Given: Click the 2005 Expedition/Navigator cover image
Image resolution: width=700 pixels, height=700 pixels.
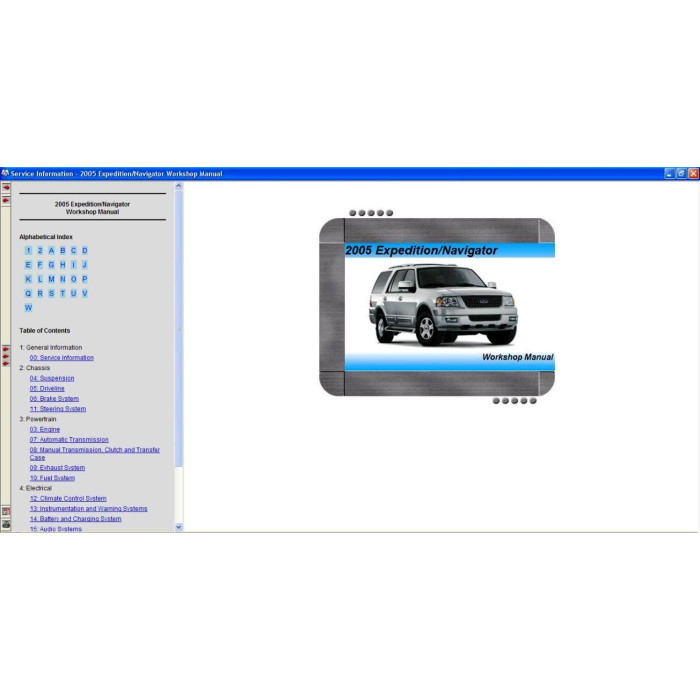Looking at the screenshot, I should [437, 307].
